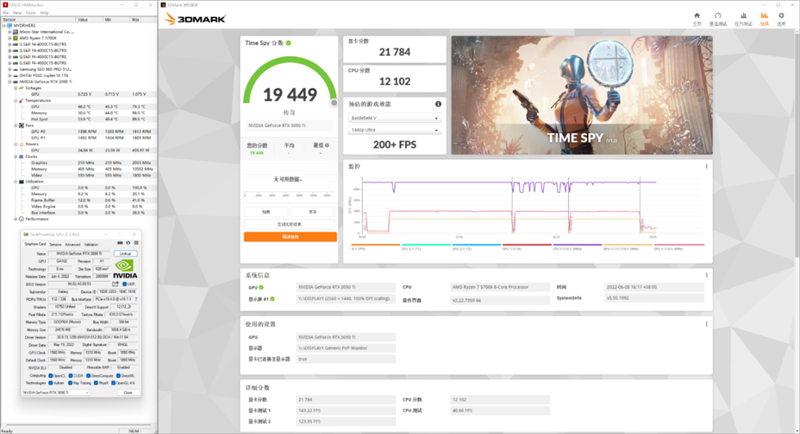This screenshot has width=800, height=434.
Task: Toggle the DirectML checkbox in GPU-Z
Action: coord(118,376)
